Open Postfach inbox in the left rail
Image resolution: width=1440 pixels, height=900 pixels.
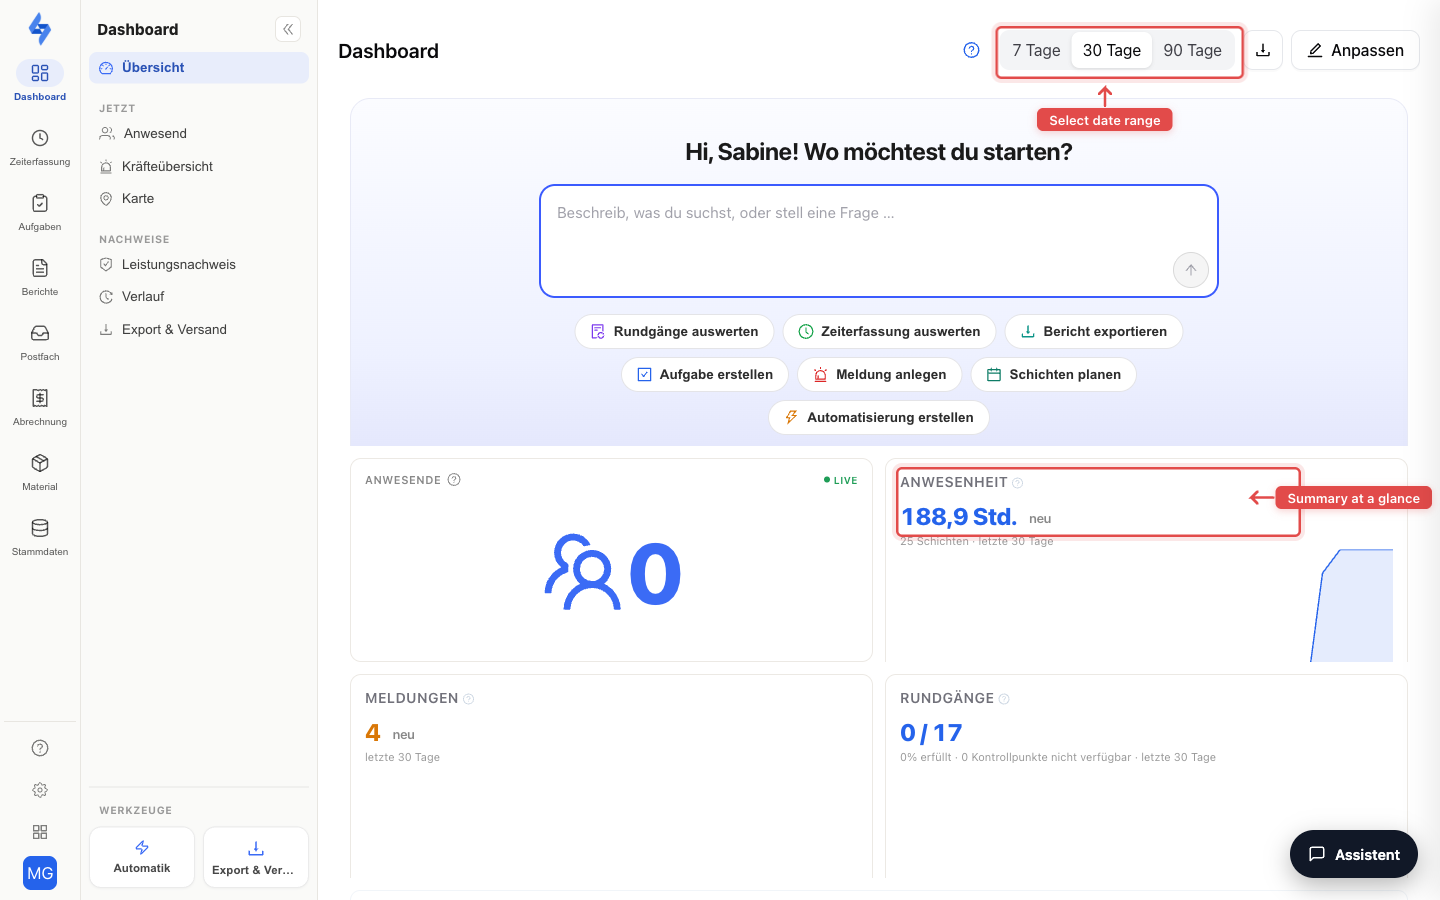(x=40, y=342)
